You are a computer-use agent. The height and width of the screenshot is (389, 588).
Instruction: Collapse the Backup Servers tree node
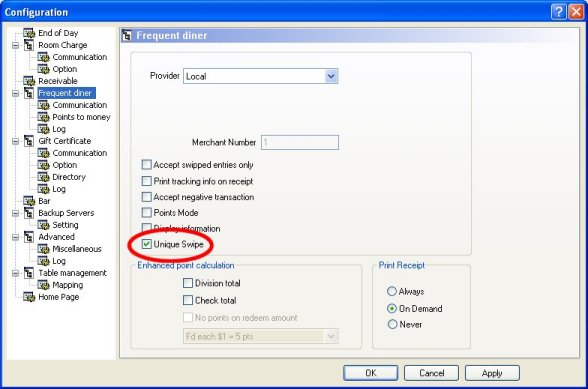pyautogui.click(x=15, y=213)
